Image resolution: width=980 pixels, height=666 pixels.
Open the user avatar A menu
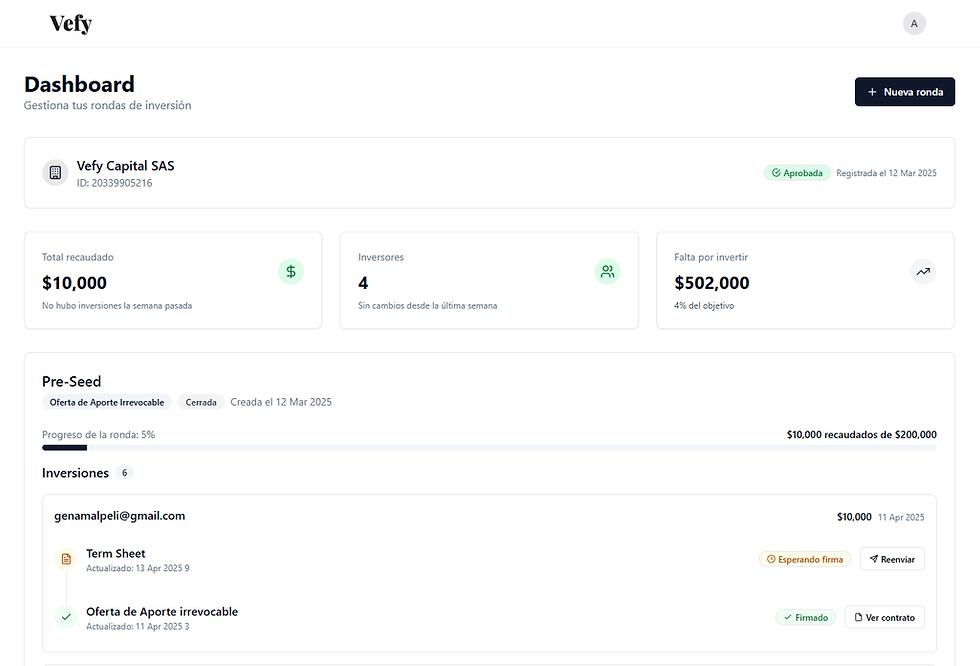(x=914, y=24)
